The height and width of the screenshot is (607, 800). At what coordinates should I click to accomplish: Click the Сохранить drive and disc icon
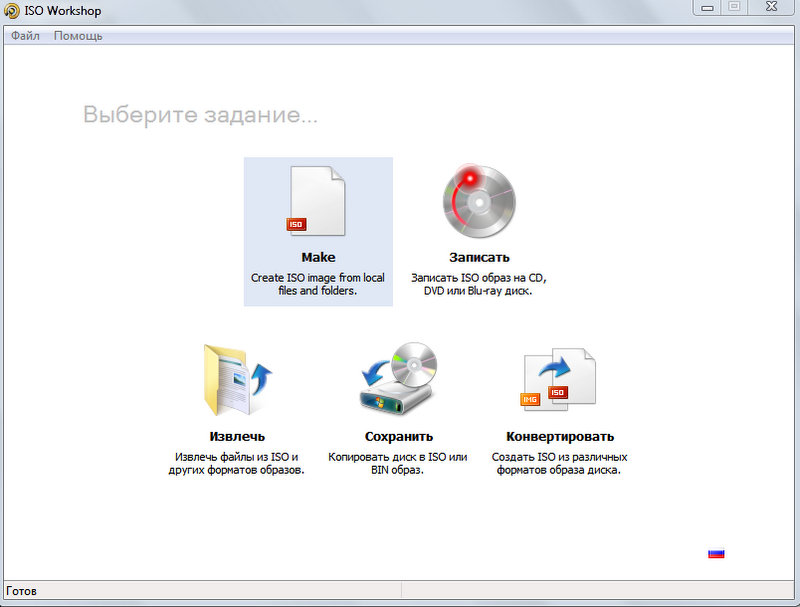click(399, 378)
